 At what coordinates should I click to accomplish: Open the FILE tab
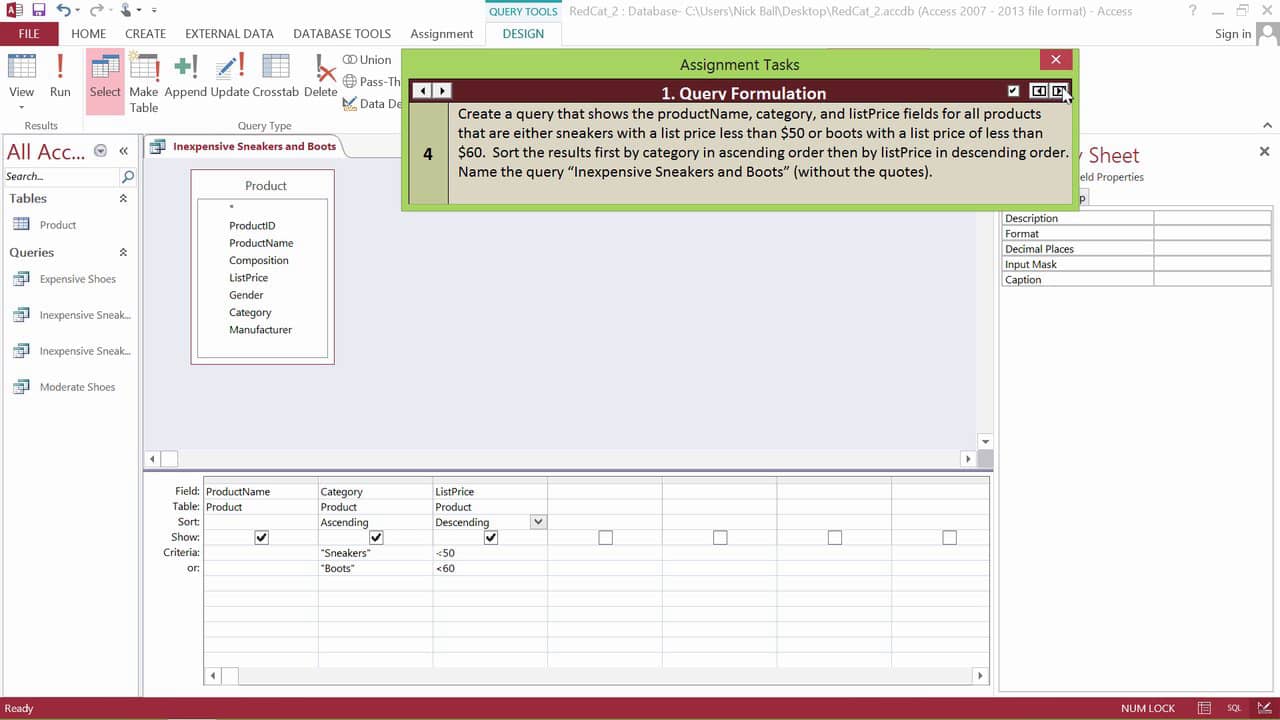(29, 33)
